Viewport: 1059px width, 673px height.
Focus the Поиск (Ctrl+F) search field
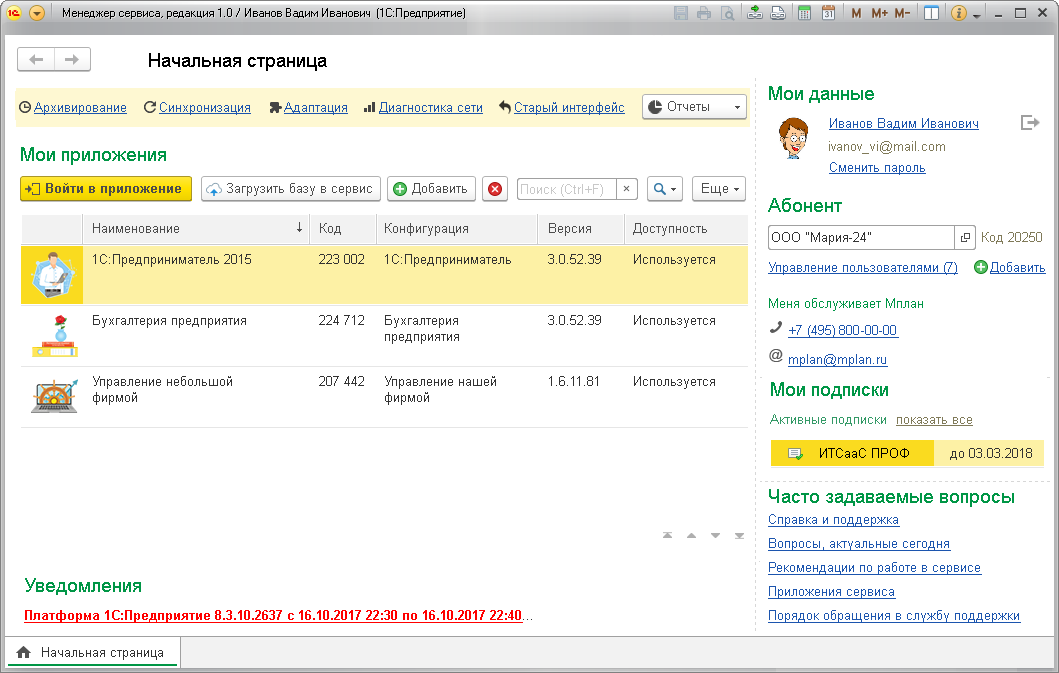(x=566, y=189)
